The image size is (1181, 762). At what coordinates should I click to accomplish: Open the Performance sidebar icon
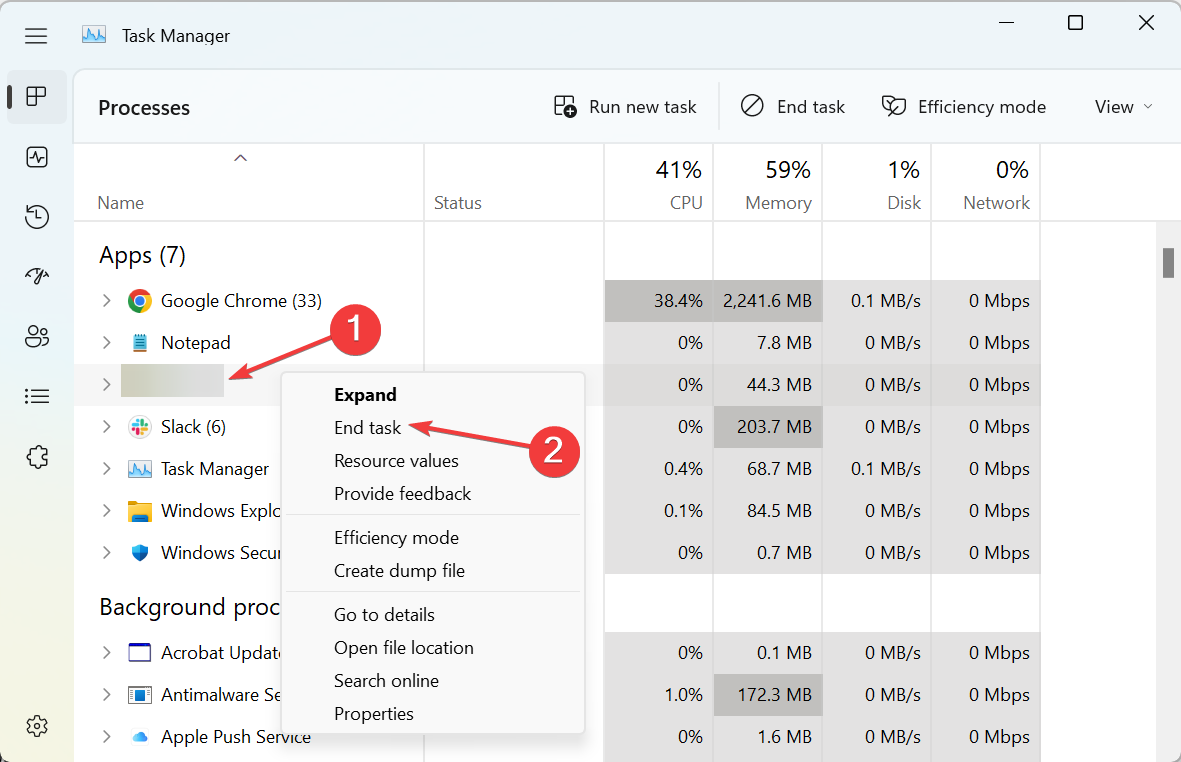click(36, 157)
